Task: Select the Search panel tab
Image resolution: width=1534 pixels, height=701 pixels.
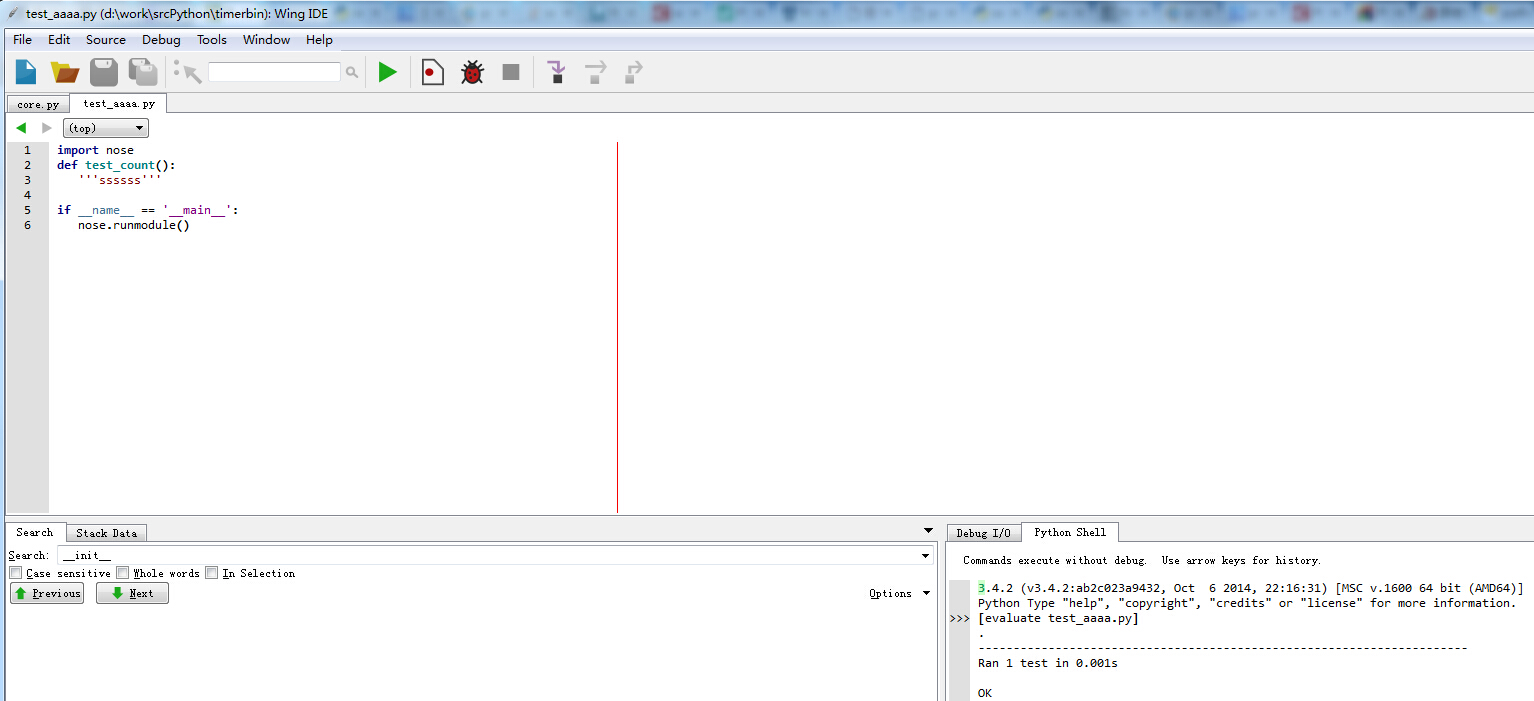Action: (35, 532)
